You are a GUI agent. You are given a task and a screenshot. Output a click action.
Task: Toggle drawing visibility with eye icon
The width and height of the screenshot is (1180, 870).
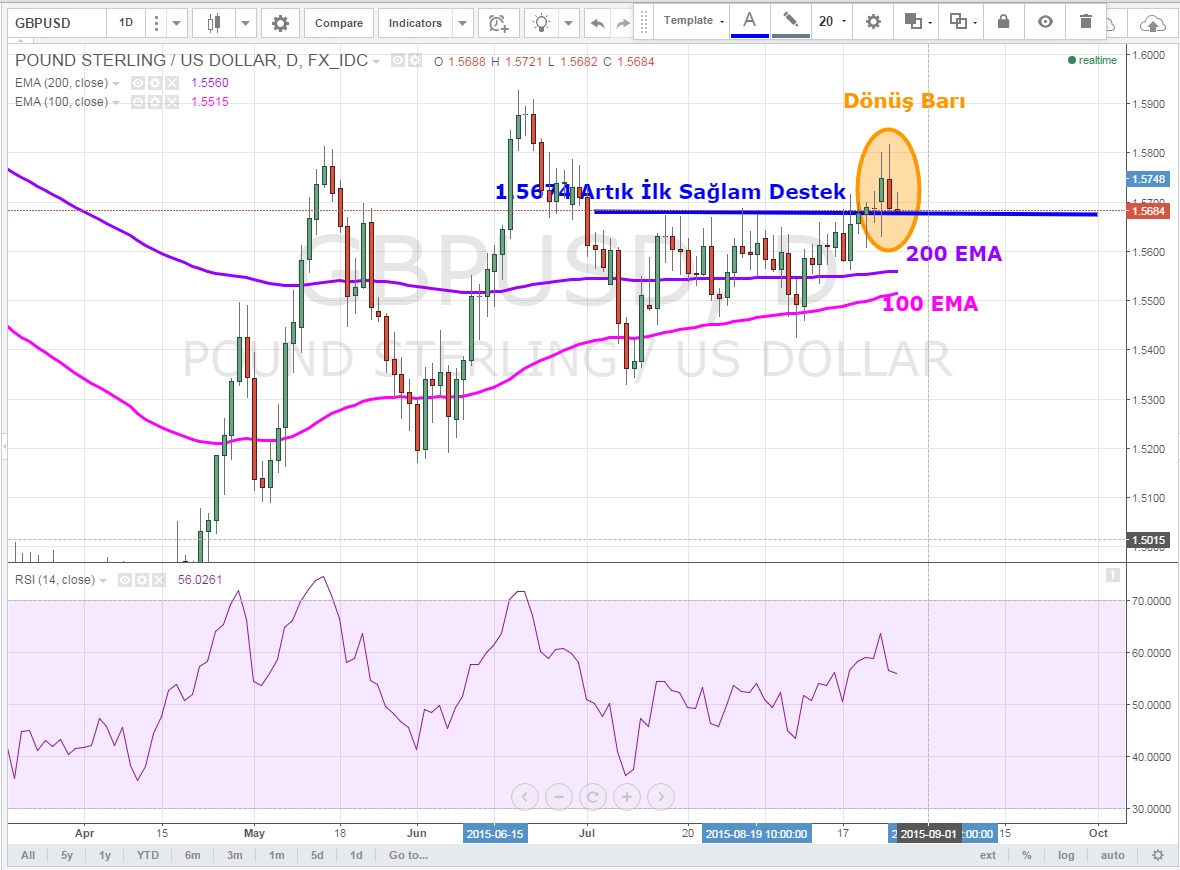coord(1045,21)
